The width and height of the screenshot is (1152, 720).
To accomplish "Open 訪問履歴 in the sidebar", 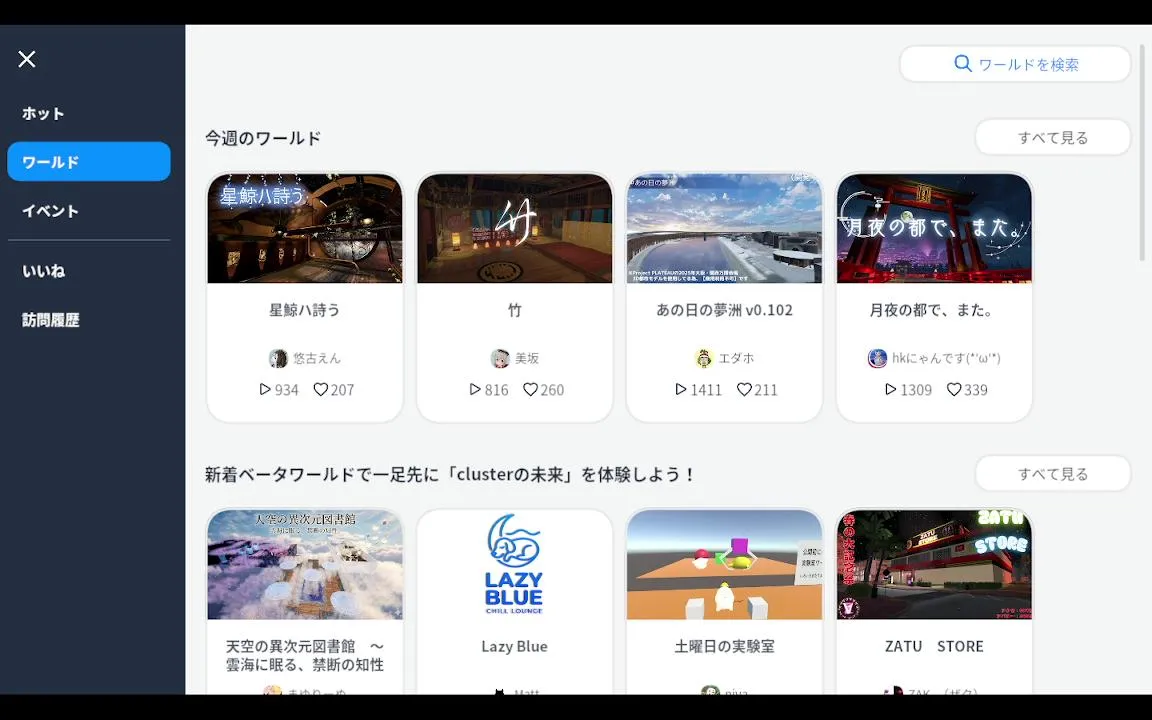I will click(51, 320).
